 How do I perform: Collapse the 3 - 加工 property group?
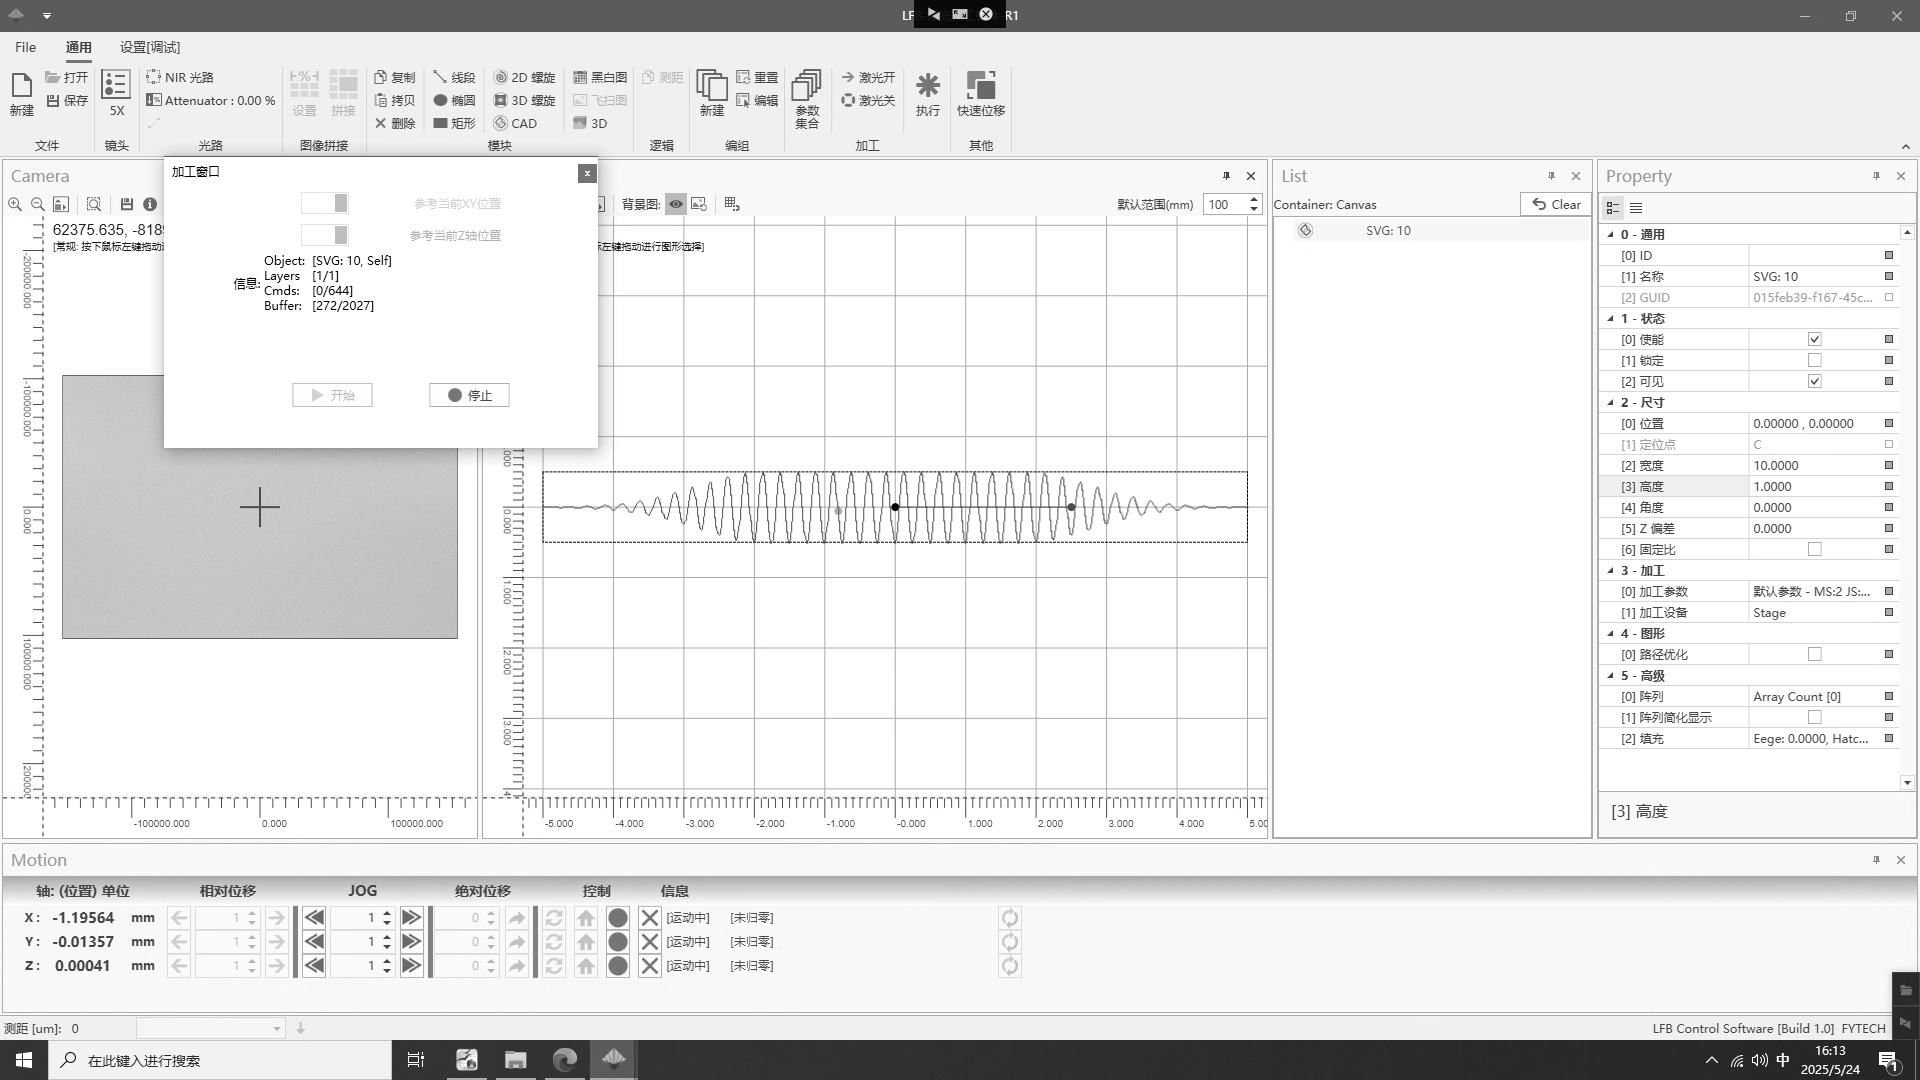pyautogui.click(x=1610, y=570)
